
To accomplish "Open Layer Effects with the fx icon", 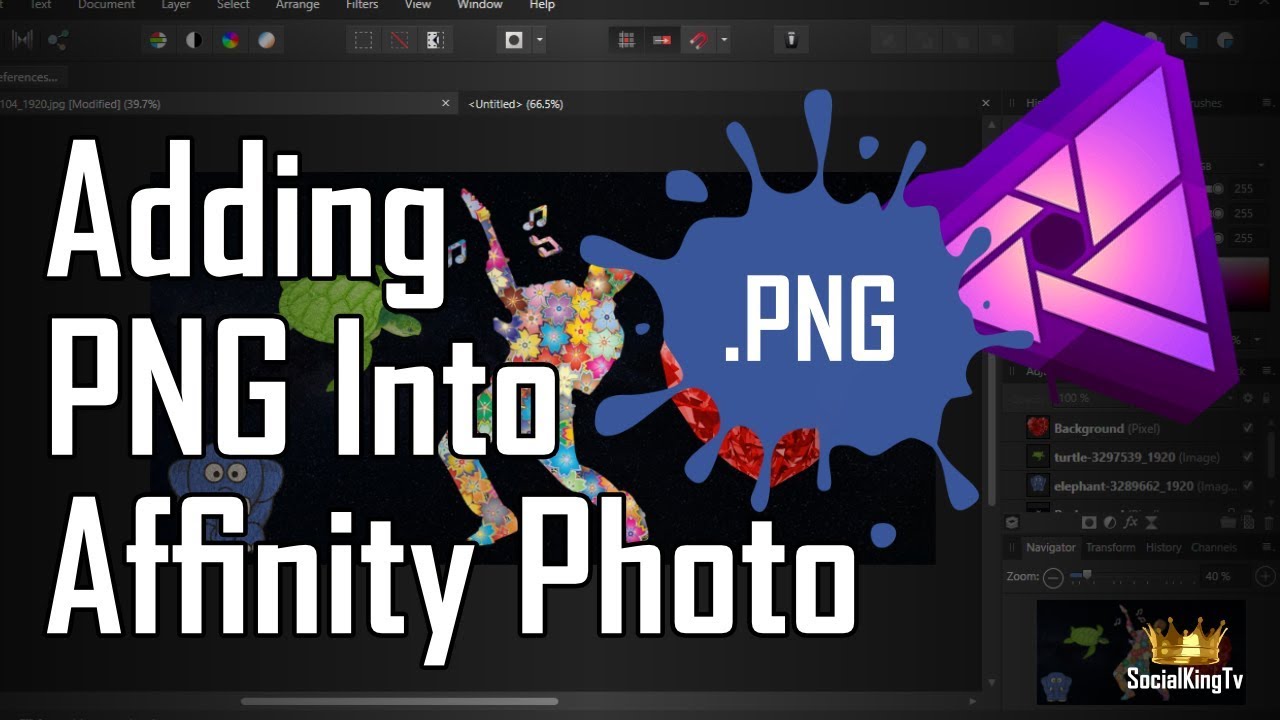I will pos(1131,522).
